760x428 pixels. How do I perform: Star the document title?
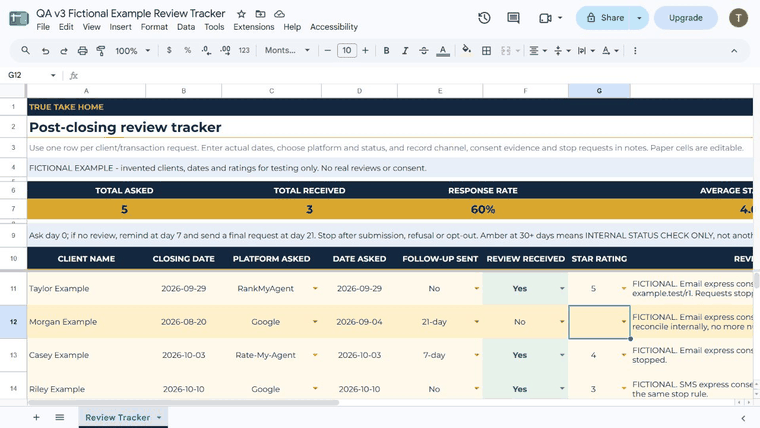pyautogui.click(x=241, y=14)
